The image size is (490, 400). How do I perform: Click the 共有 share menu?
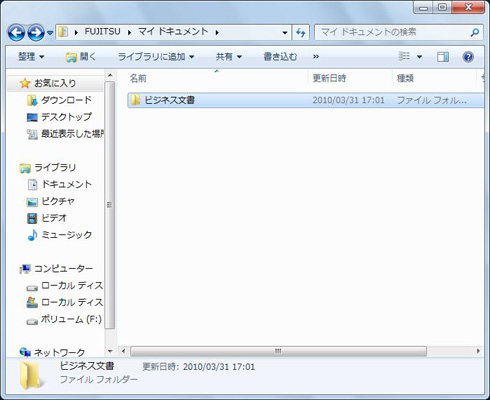coord(229,57)
